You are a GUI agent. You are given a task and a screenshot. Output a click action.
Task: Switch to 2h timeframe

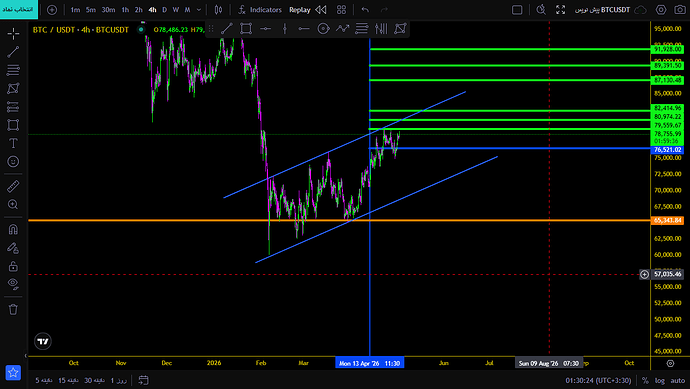coord(139,10)
